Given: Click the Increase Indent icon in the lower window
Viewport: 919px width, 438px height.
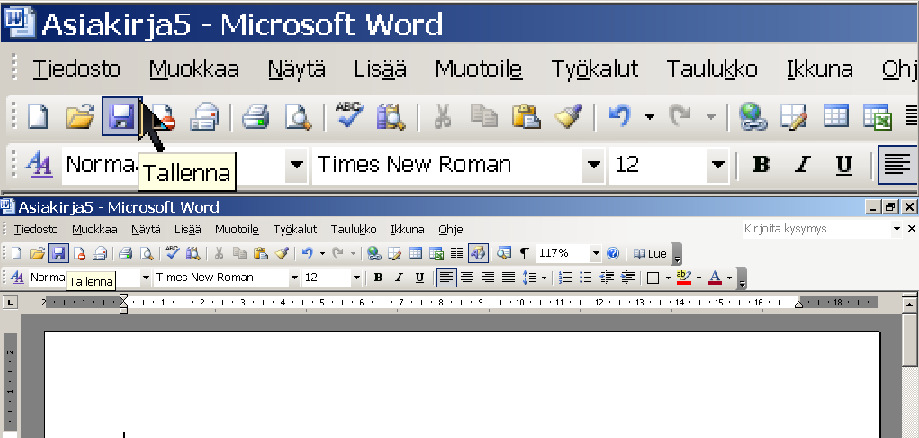Looking at the screenshot, I should click(628, 278).
